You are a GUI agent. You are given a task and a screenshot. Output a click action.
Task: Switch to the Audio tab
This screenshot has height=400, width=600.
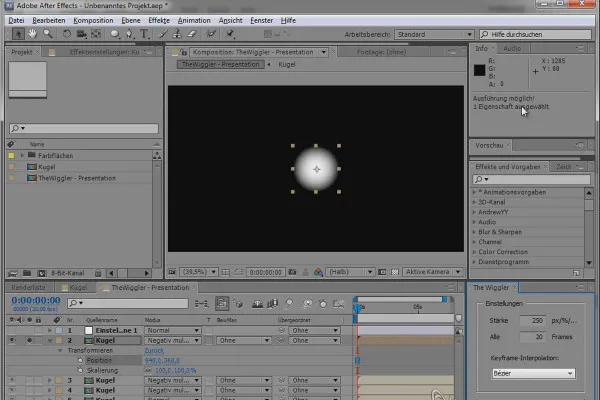point(512,48)
